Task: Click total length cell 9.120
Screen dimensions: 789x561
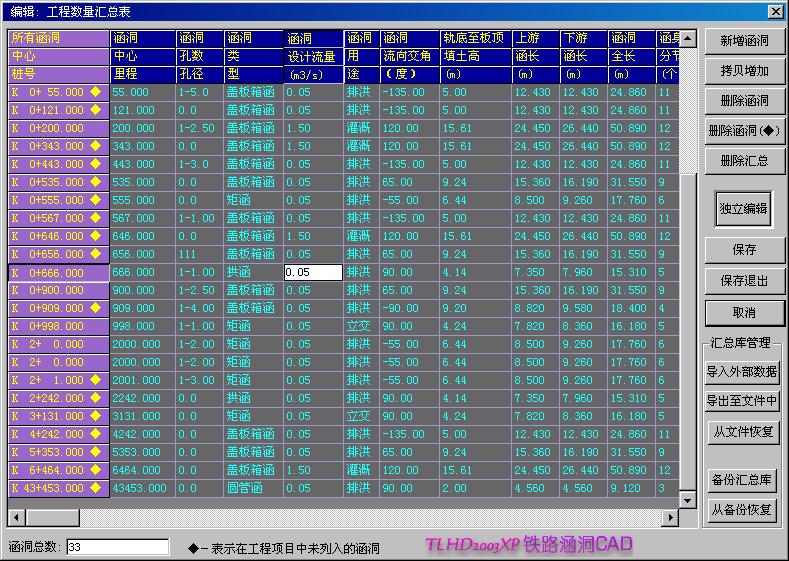Action: pyautogui.click(x=631, y=489)
